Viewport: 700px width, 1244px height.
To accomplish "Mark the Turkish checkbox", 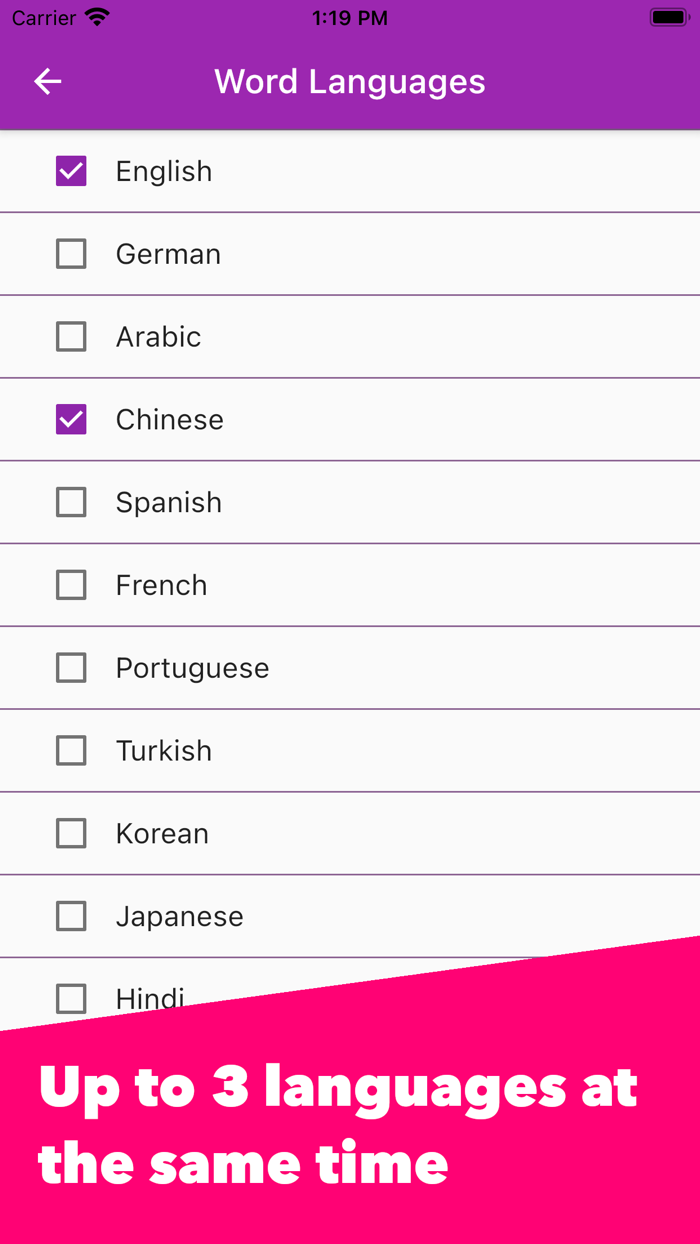I will point(71,751).
